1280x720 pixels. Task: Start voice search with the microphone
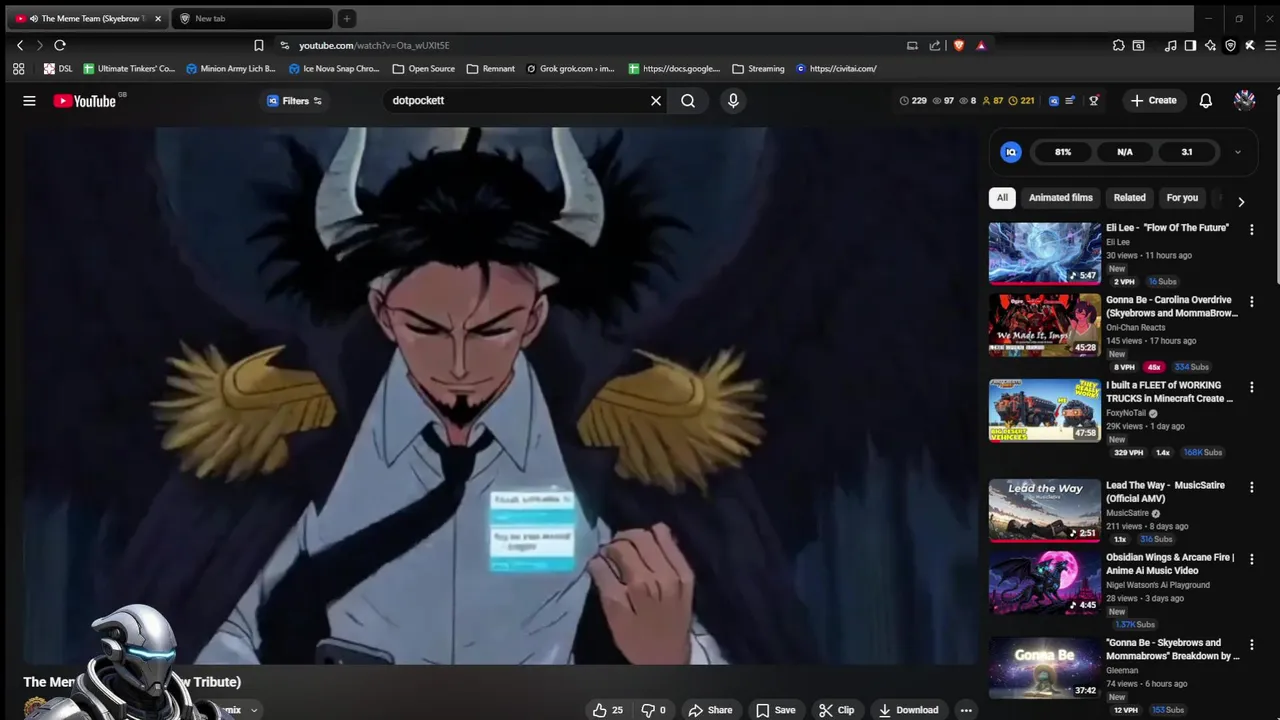(733, 100)
